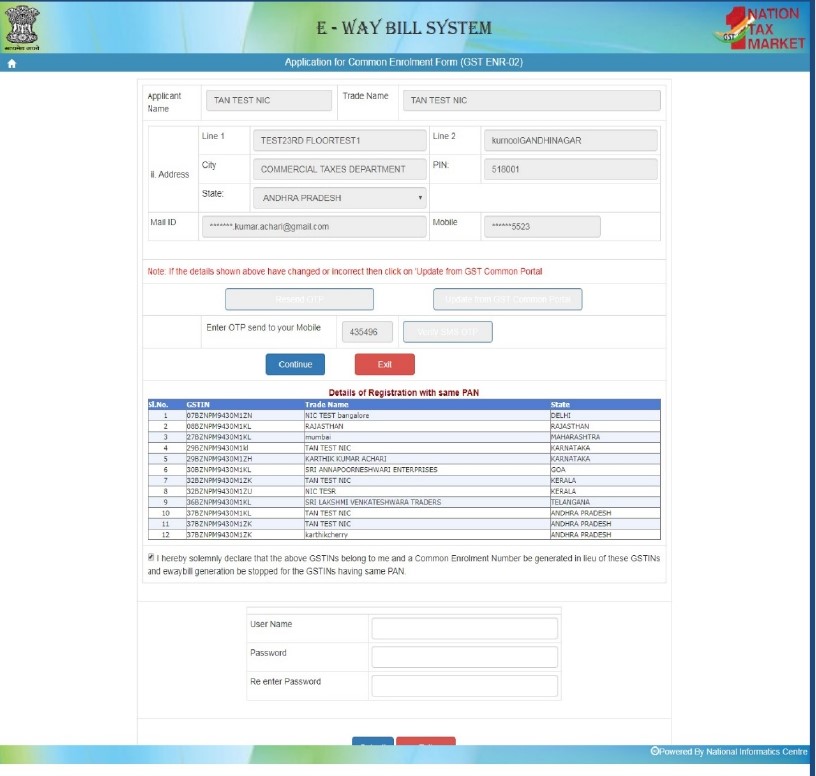Click 'GOA' state cell
This screenshot has height=776, width=816.
tap(558, 469)
